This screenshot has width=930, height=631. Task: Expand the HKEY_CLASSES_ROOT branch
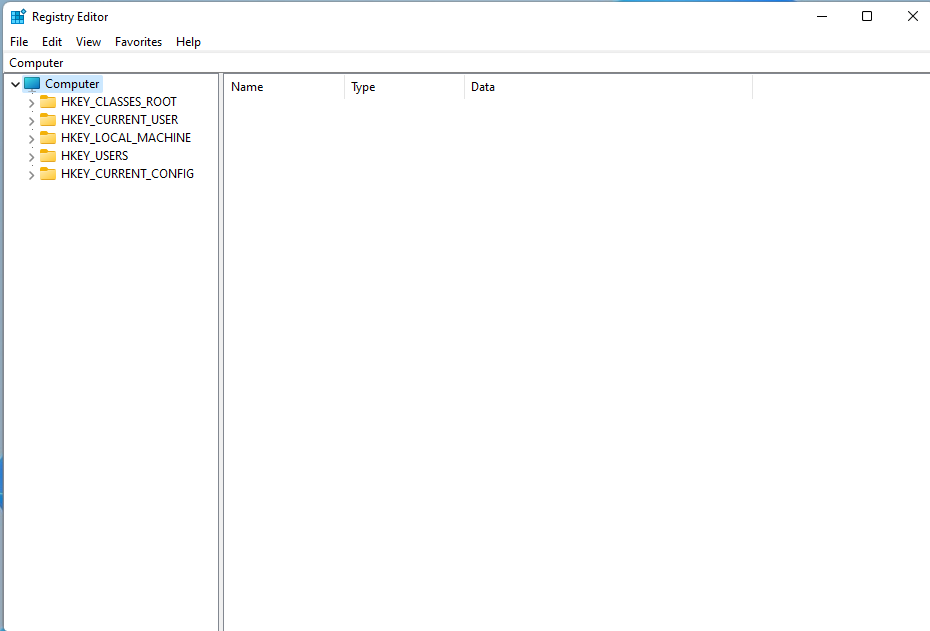click(31, 101)
